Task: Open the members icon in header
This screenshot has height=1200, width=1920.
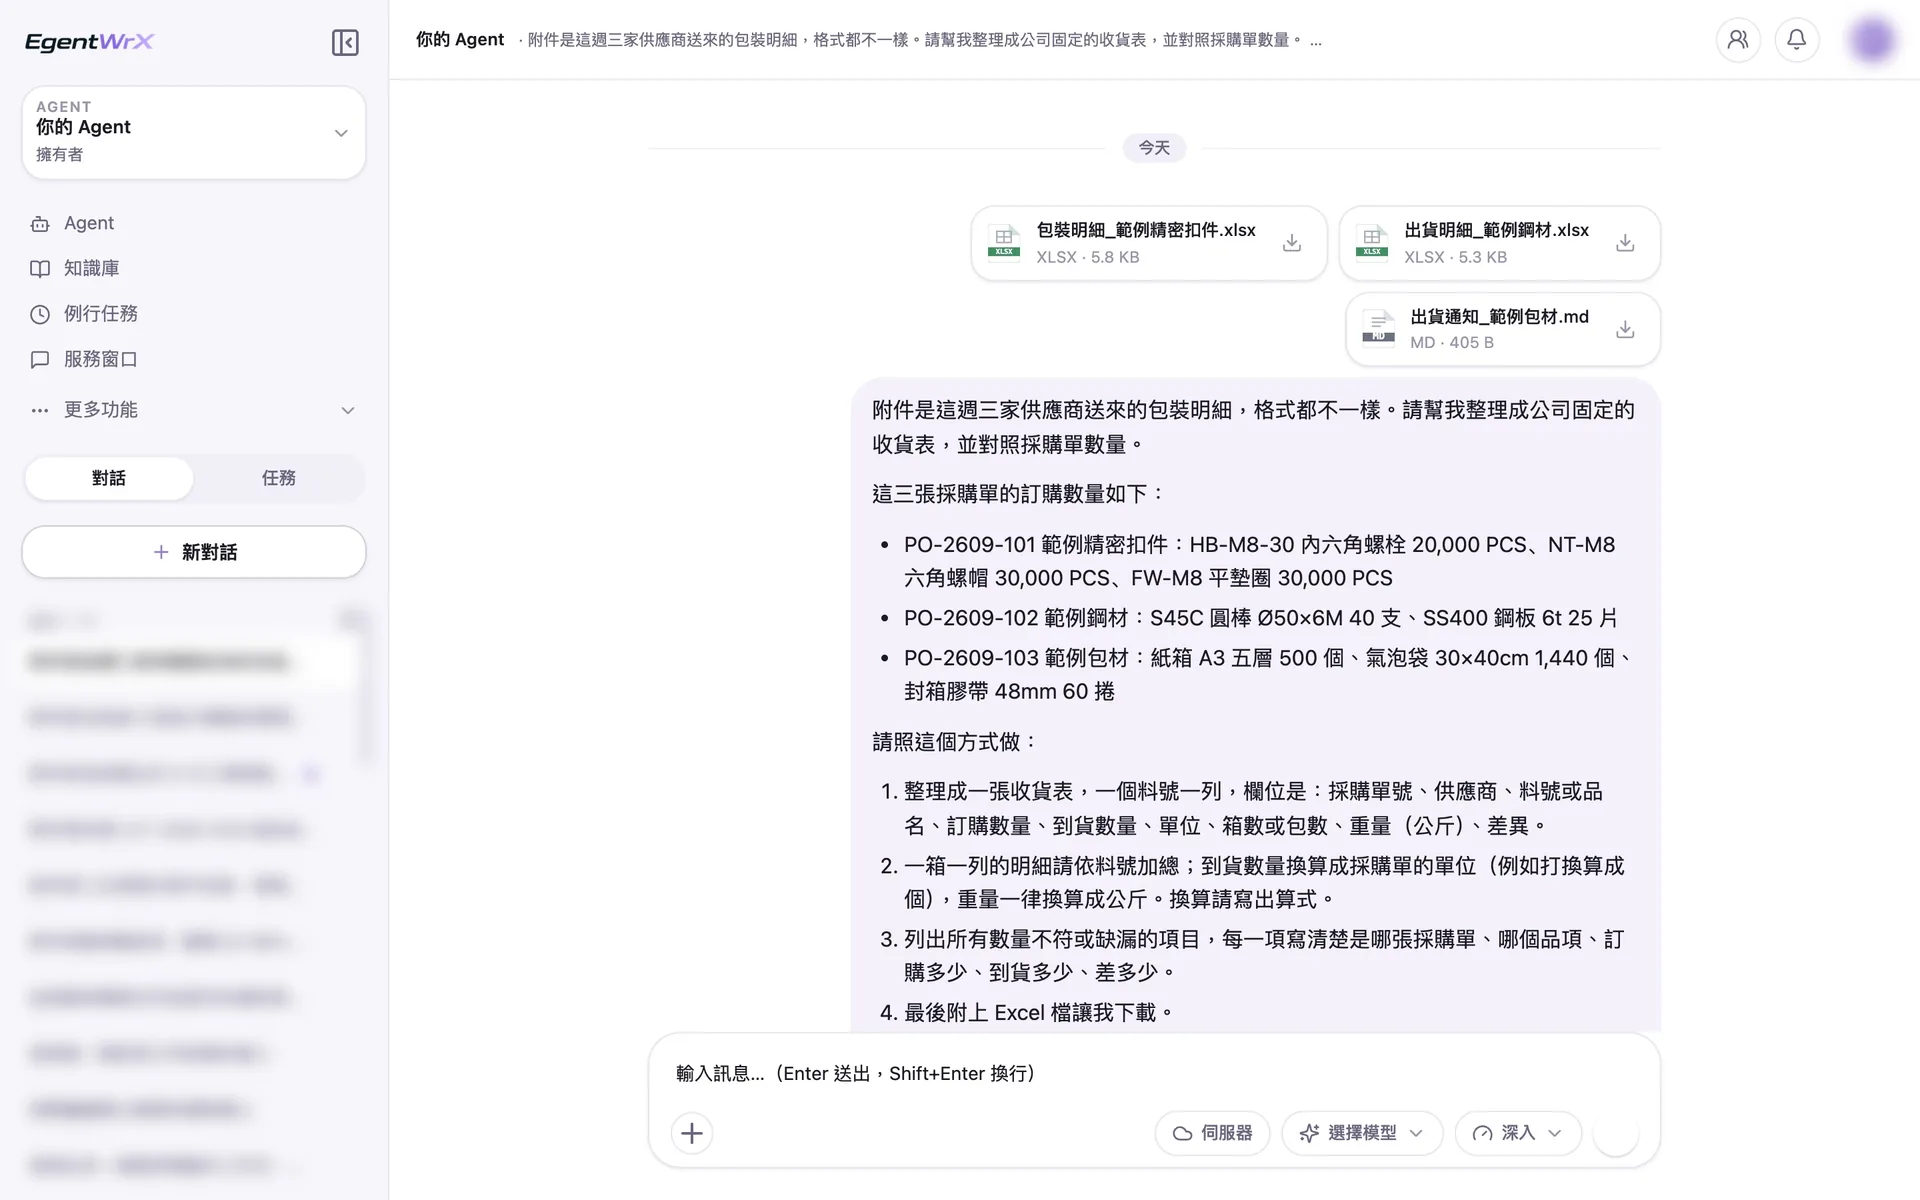Action: pos(1738,40)
